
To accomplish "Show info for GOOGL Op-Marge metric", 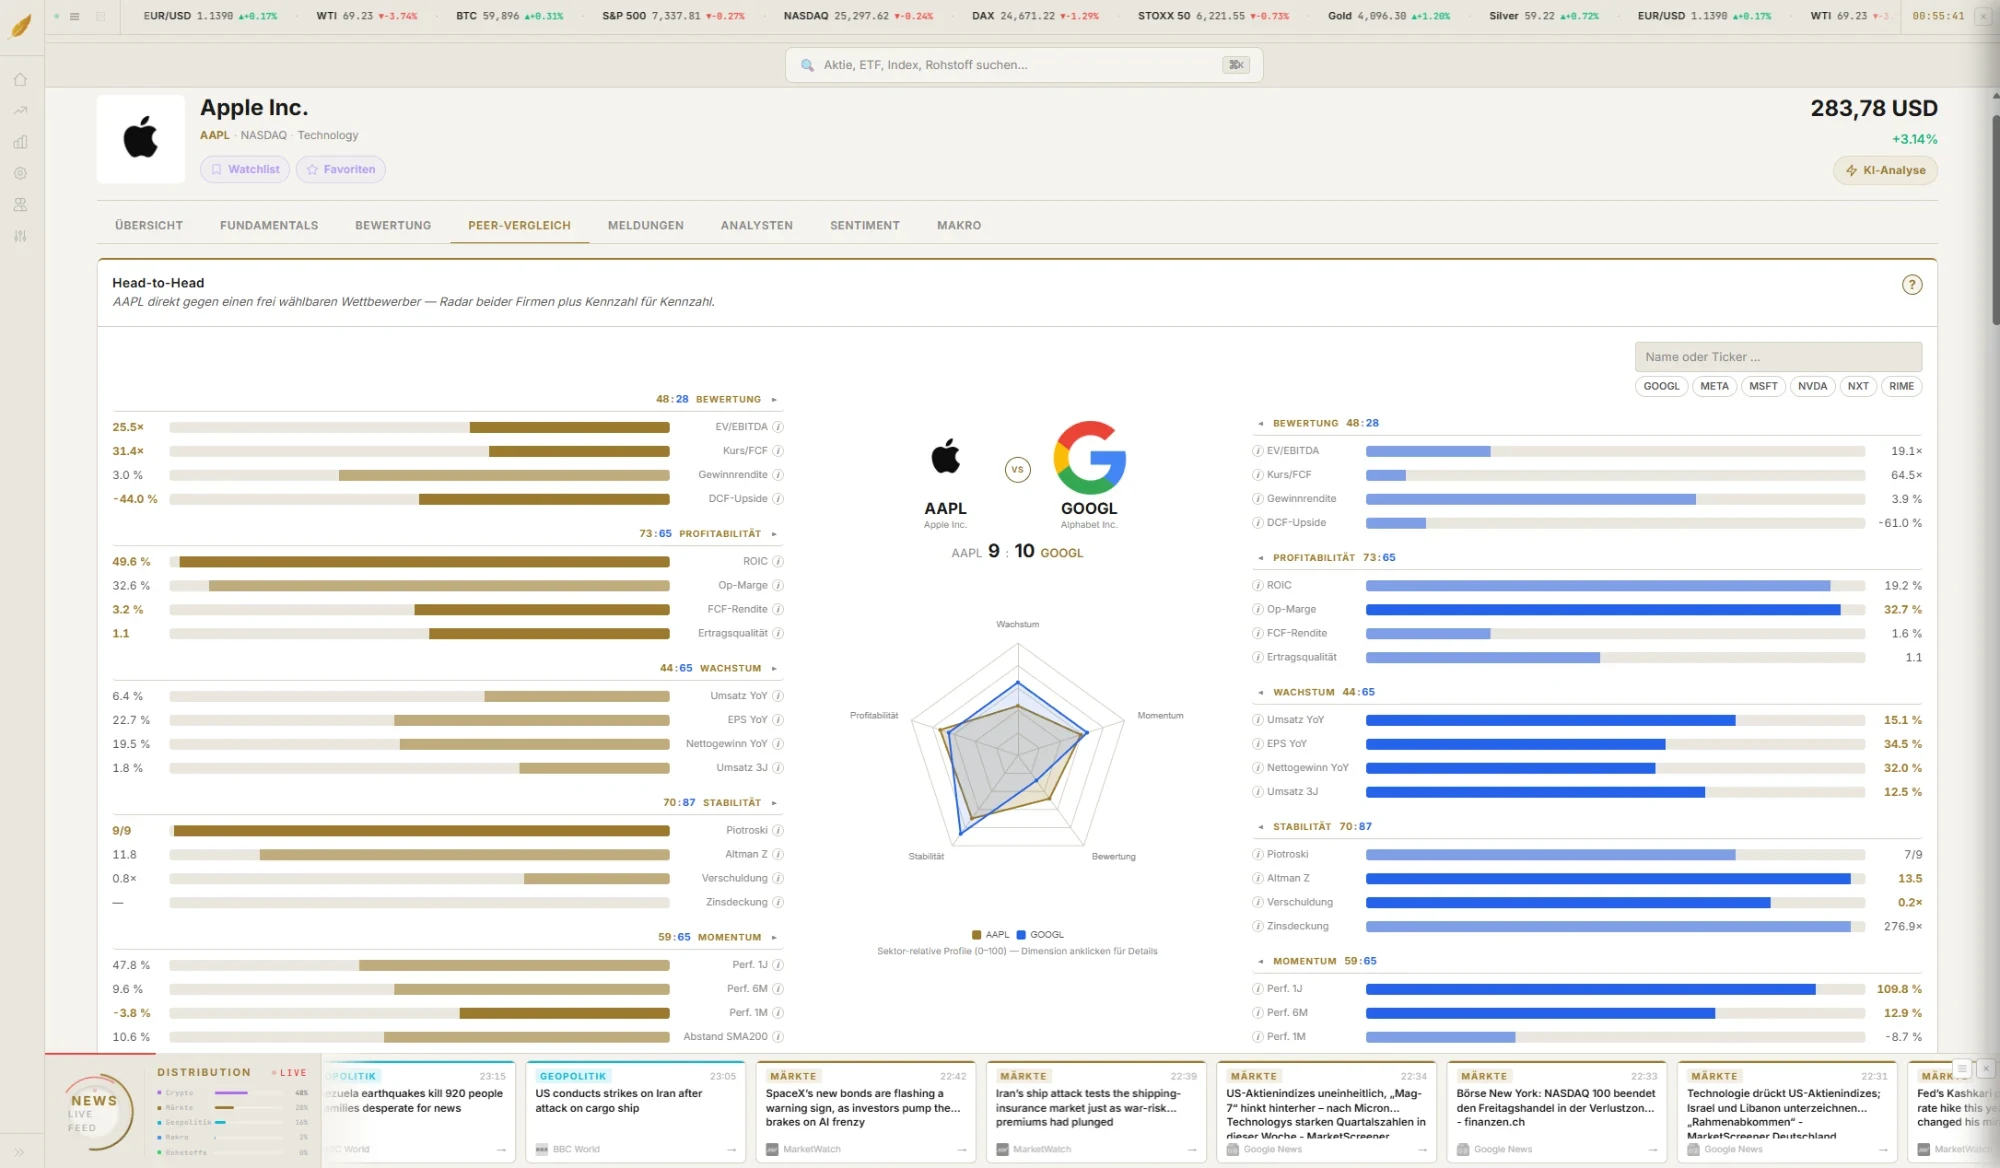I will (x=1258, y=610).
